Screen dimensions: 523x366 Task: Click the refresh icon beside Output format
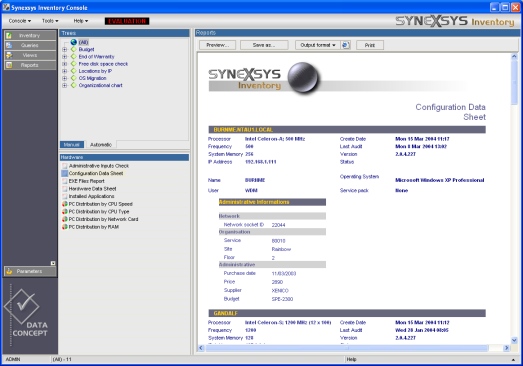click(346, 45)
